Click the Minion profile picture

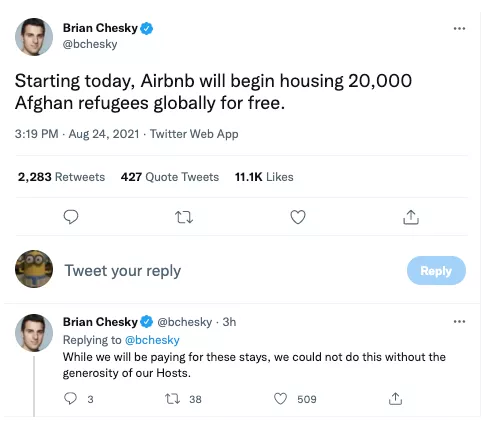(34, 269)
